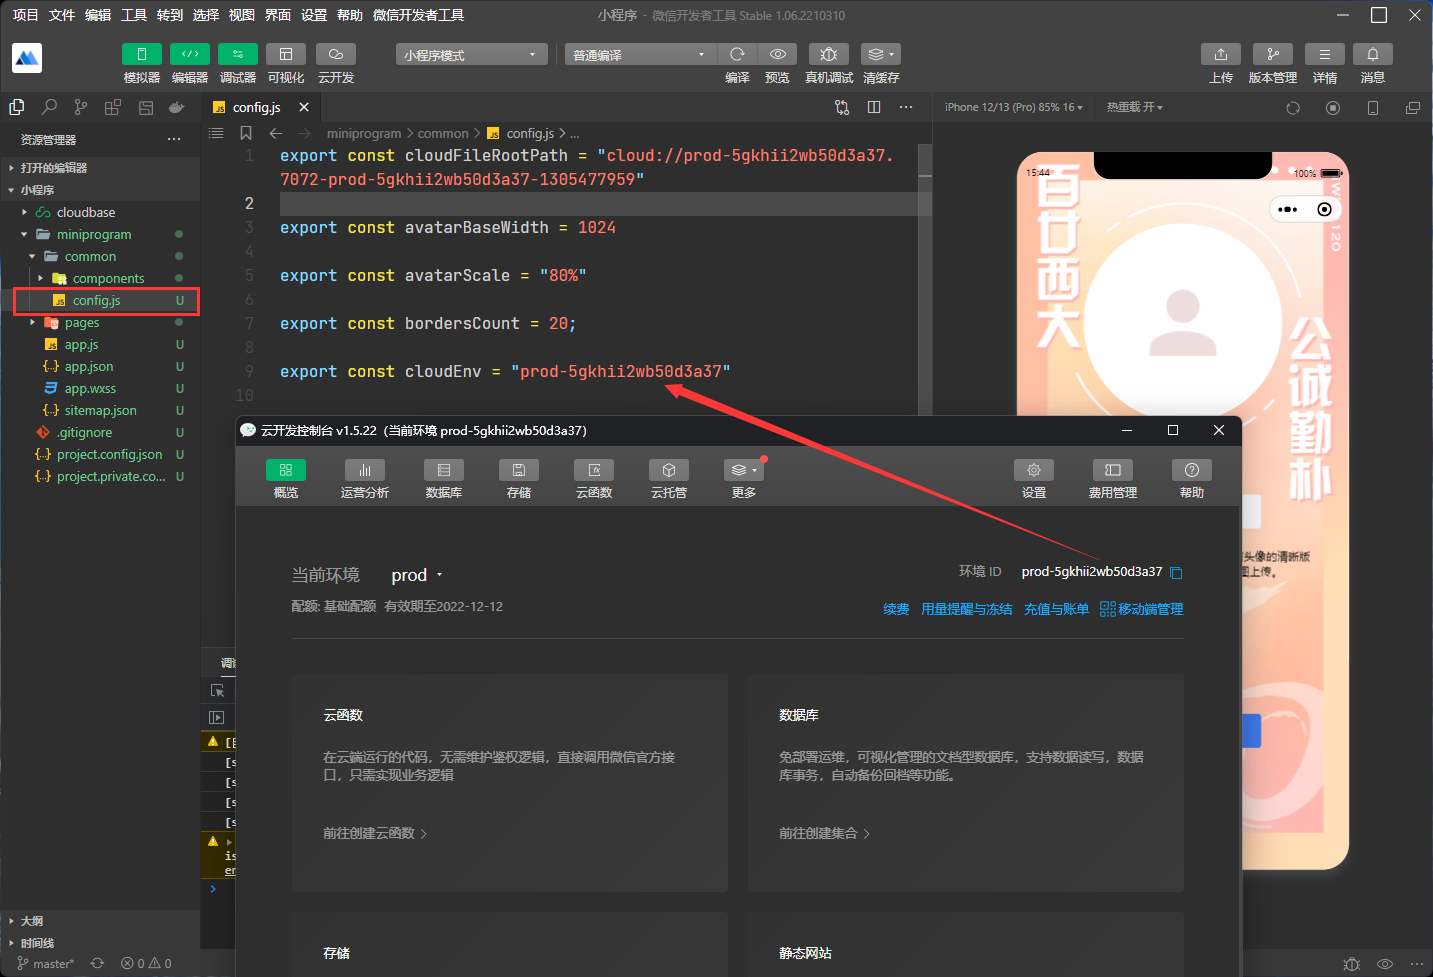Switch to 云托管 tab in cloud console

click(x=669, y=479)
